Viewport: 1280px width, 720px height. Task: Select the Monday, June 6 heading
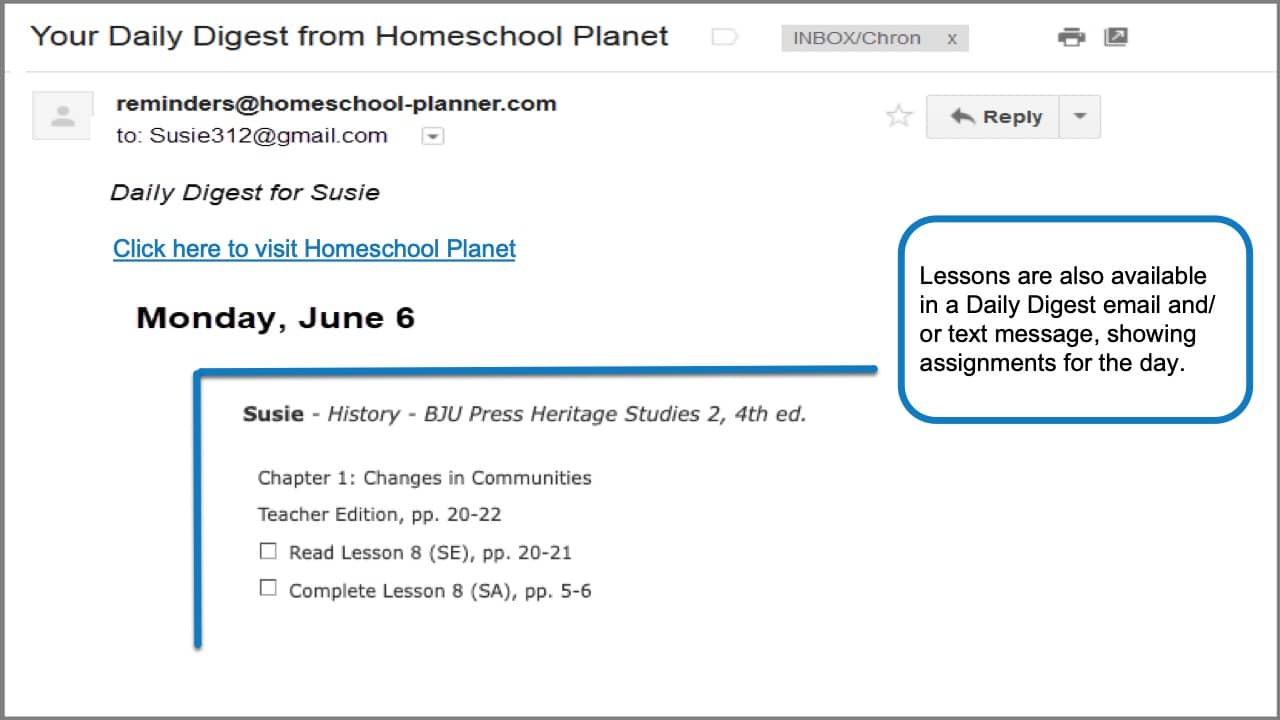pos(275,318)
